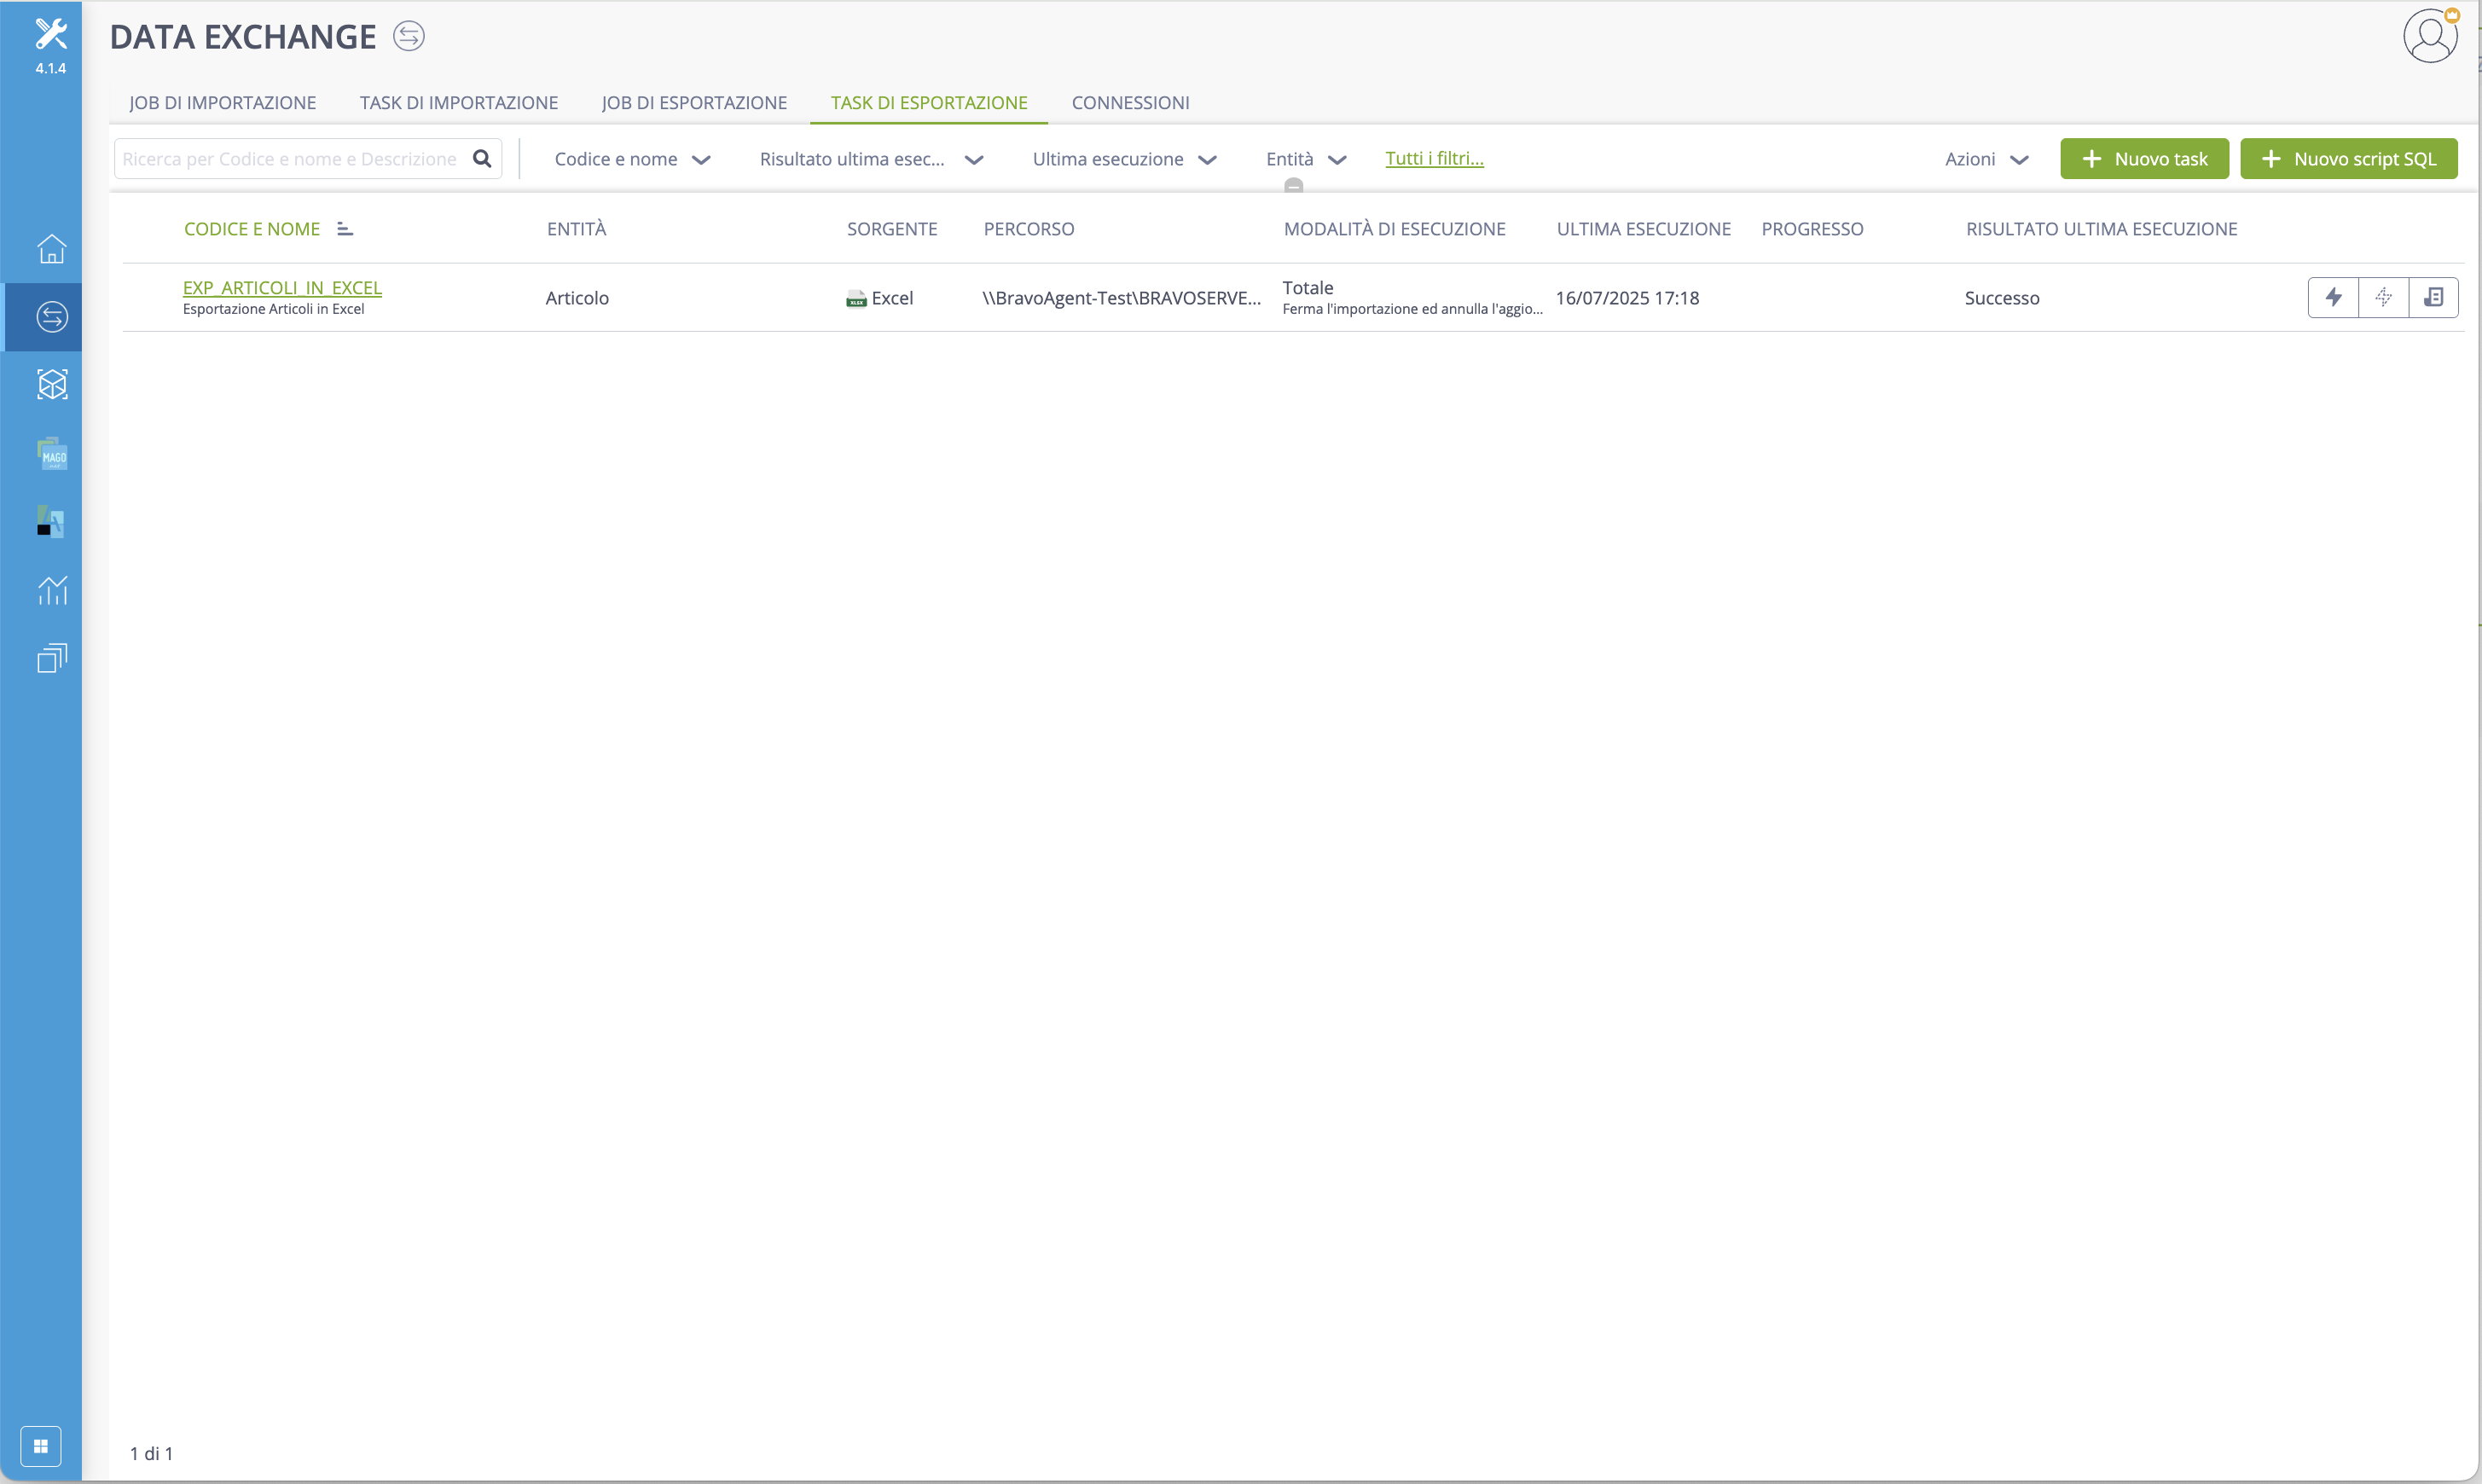Click the stacked windows icon in sidebar

point(52,658)
